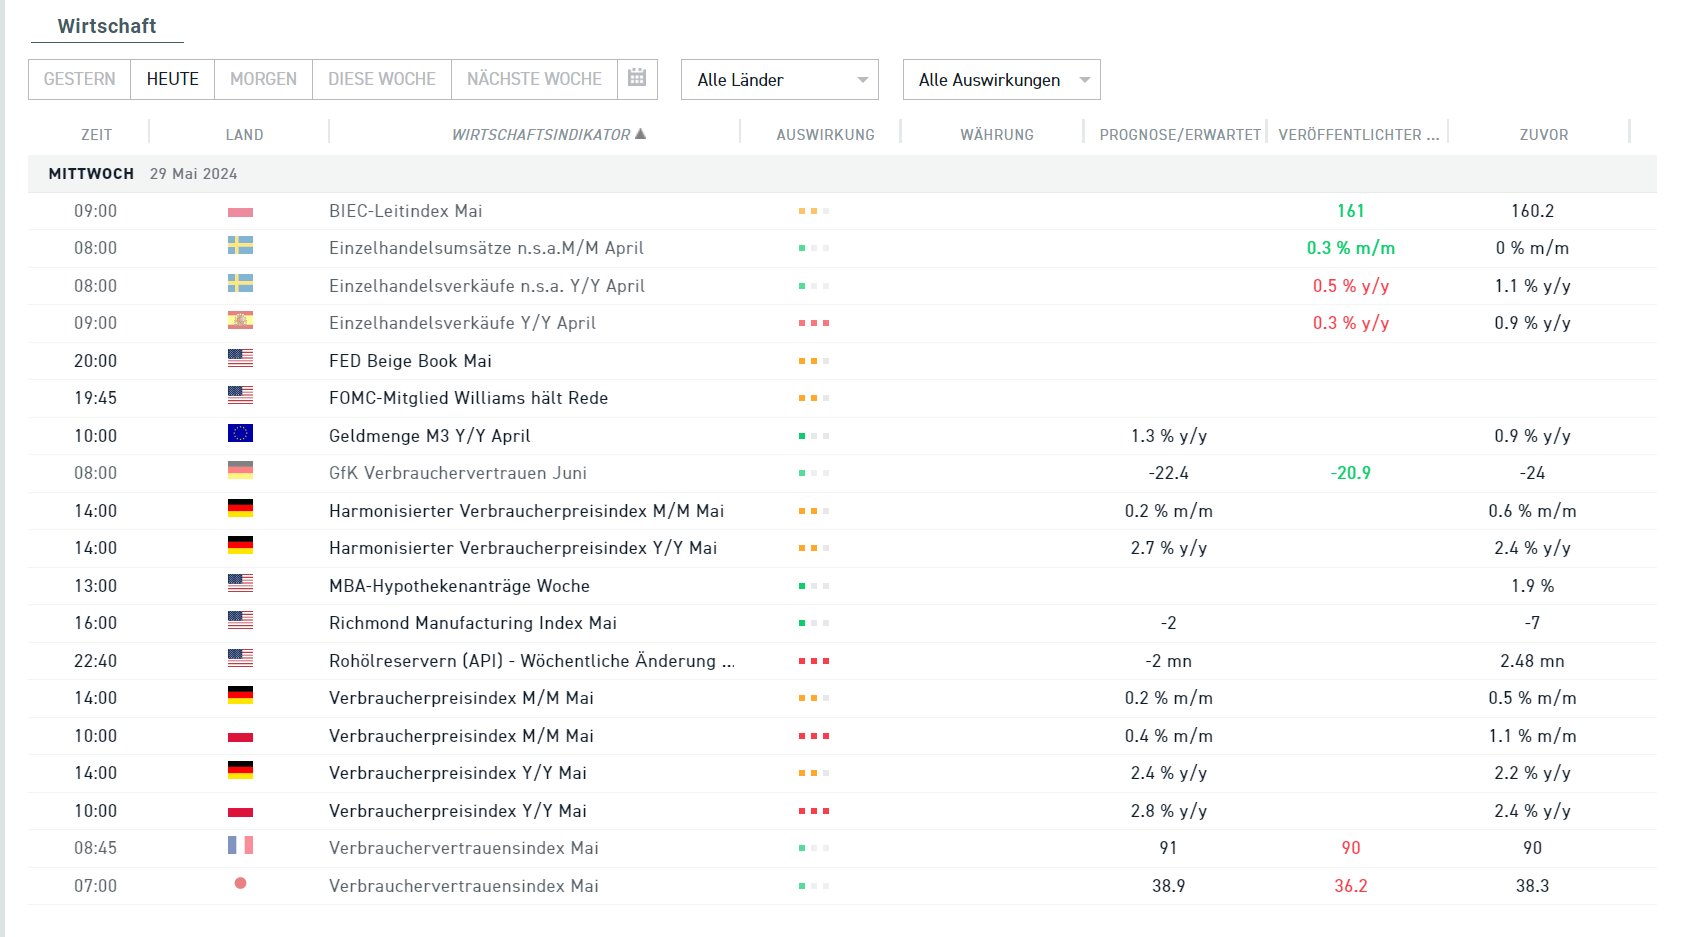Click sort arrow next to Wirtschaftsindikator
Image resolution: width=1681 pixels, height=937 pixels.
(x=641, y=134)
